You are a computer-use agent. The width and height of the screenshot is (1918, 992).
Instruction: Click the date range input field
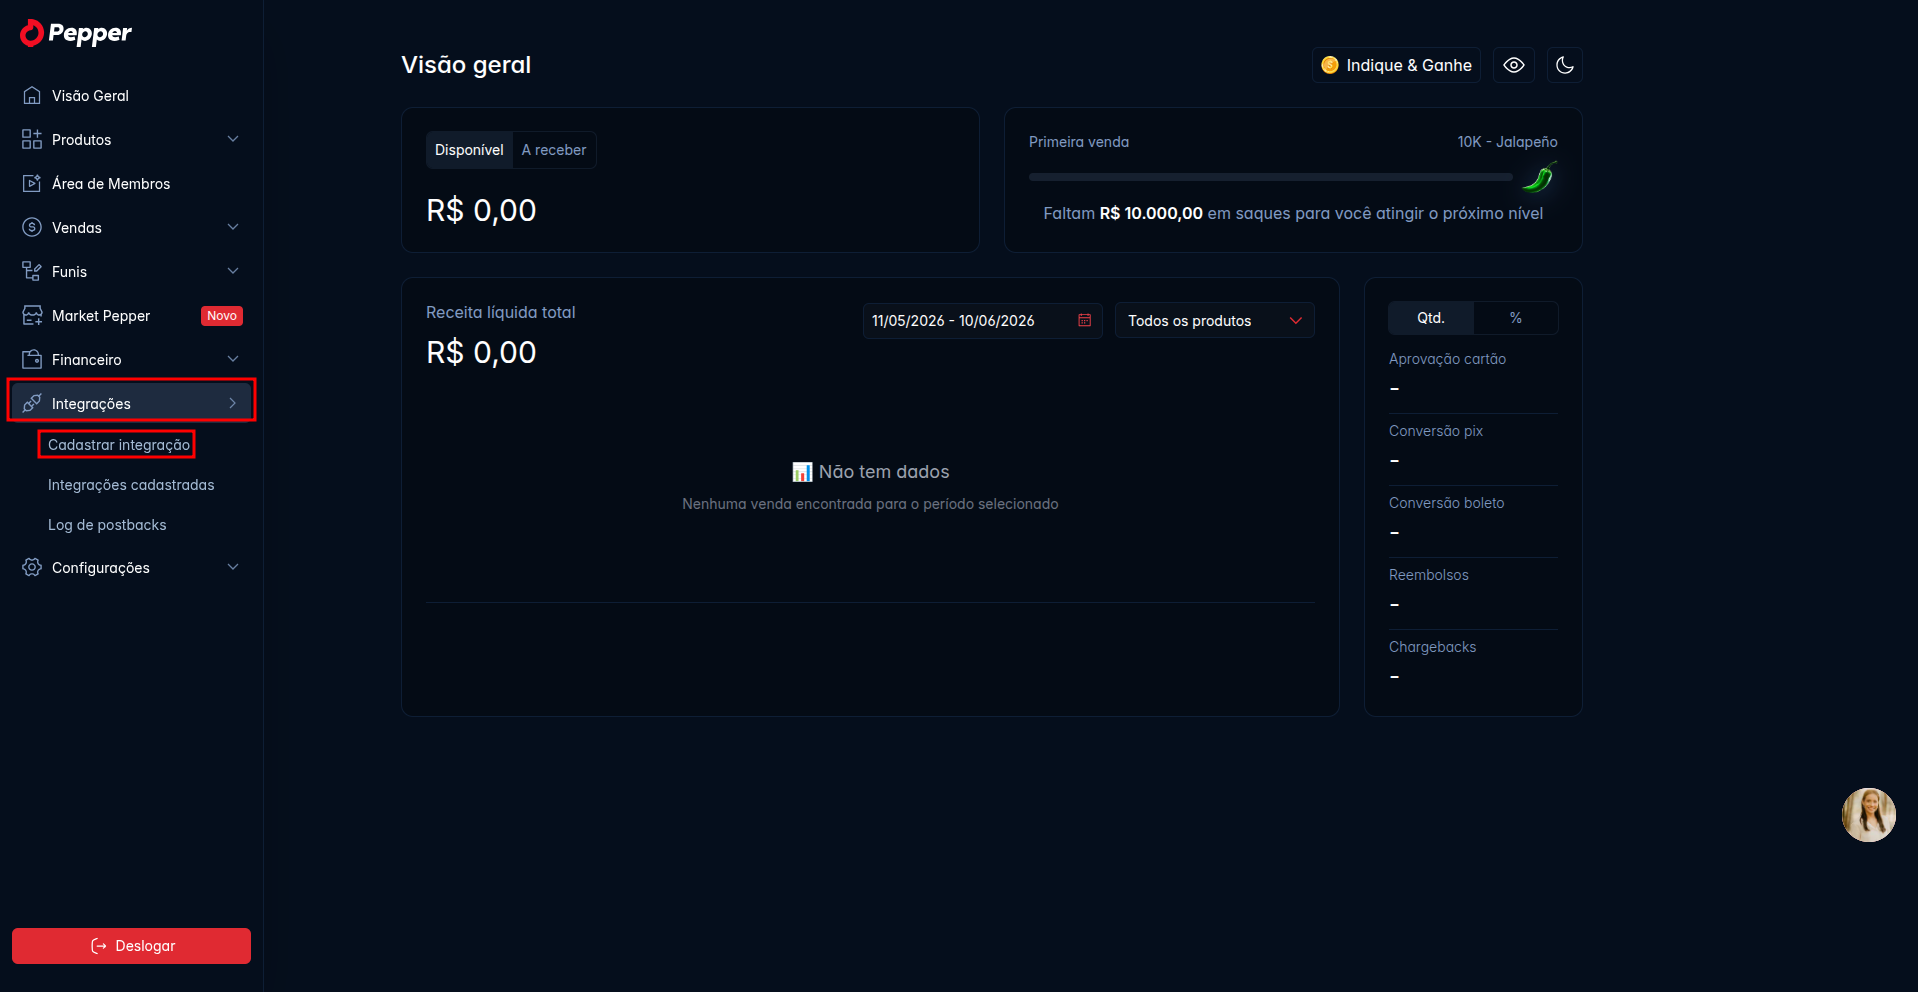(983, 321)
